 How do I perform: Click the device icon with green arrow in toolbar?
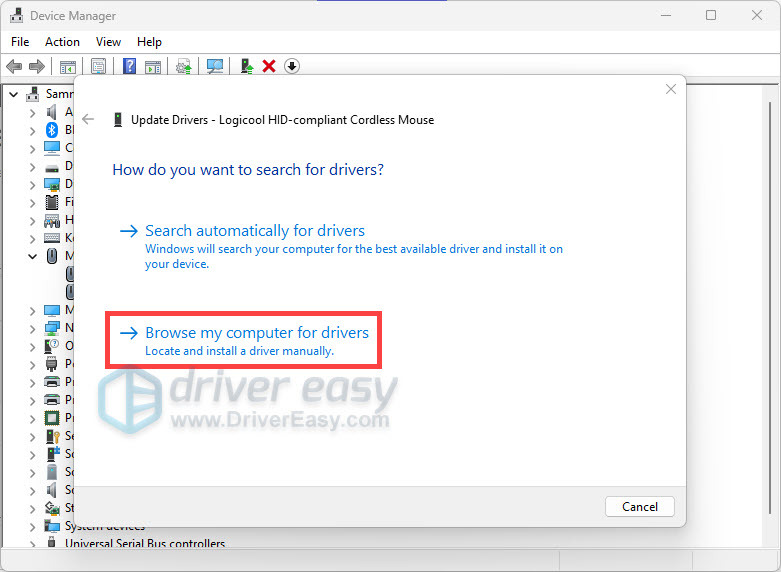[246, 66]
